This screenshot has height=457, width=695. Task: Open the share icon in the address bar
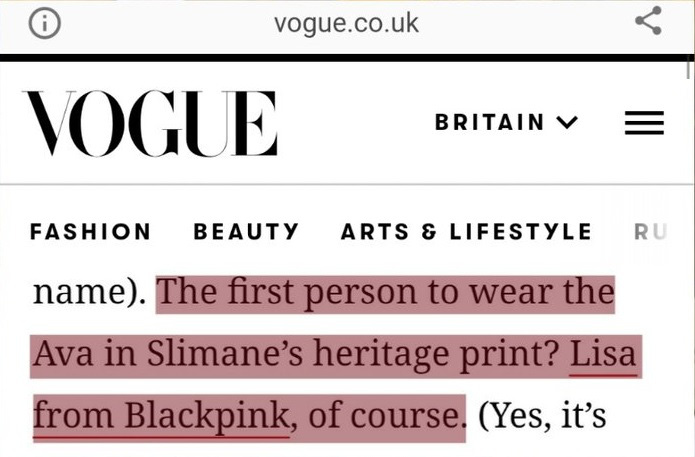pyautogui.click(x=648, y=20)
